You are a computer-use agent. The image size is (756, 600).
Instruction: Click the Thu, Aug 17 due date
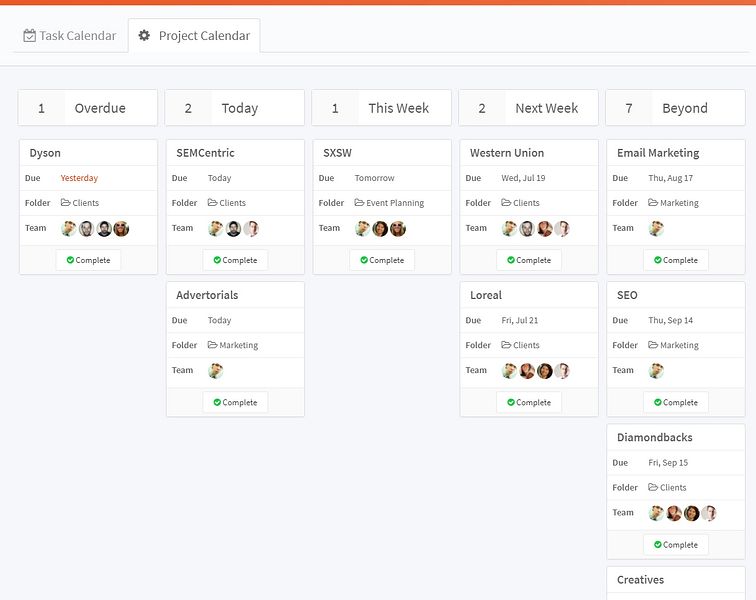(x=671, y=178)
